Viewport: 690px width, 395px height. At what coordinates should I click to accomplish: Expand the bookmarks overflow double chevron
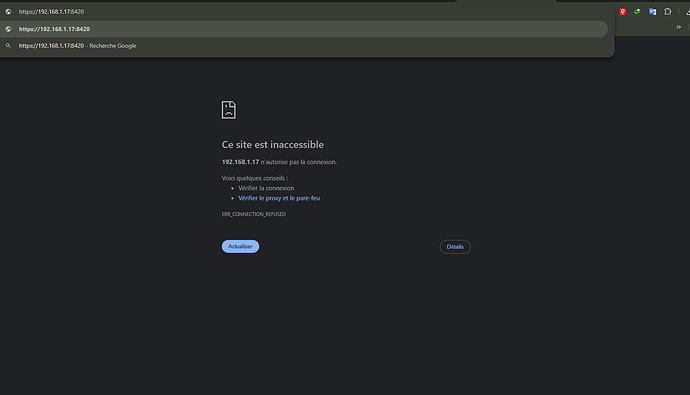[679, 27]
